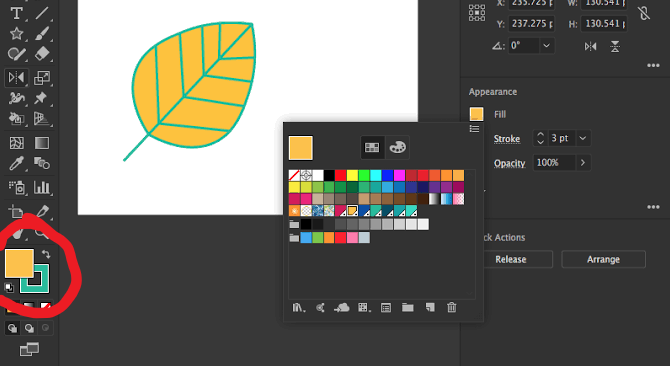The height and width of the screenshot is (366, 670).
Task: Select the Mesh tool
Action: pyautogui.click(x=16, y=143)
